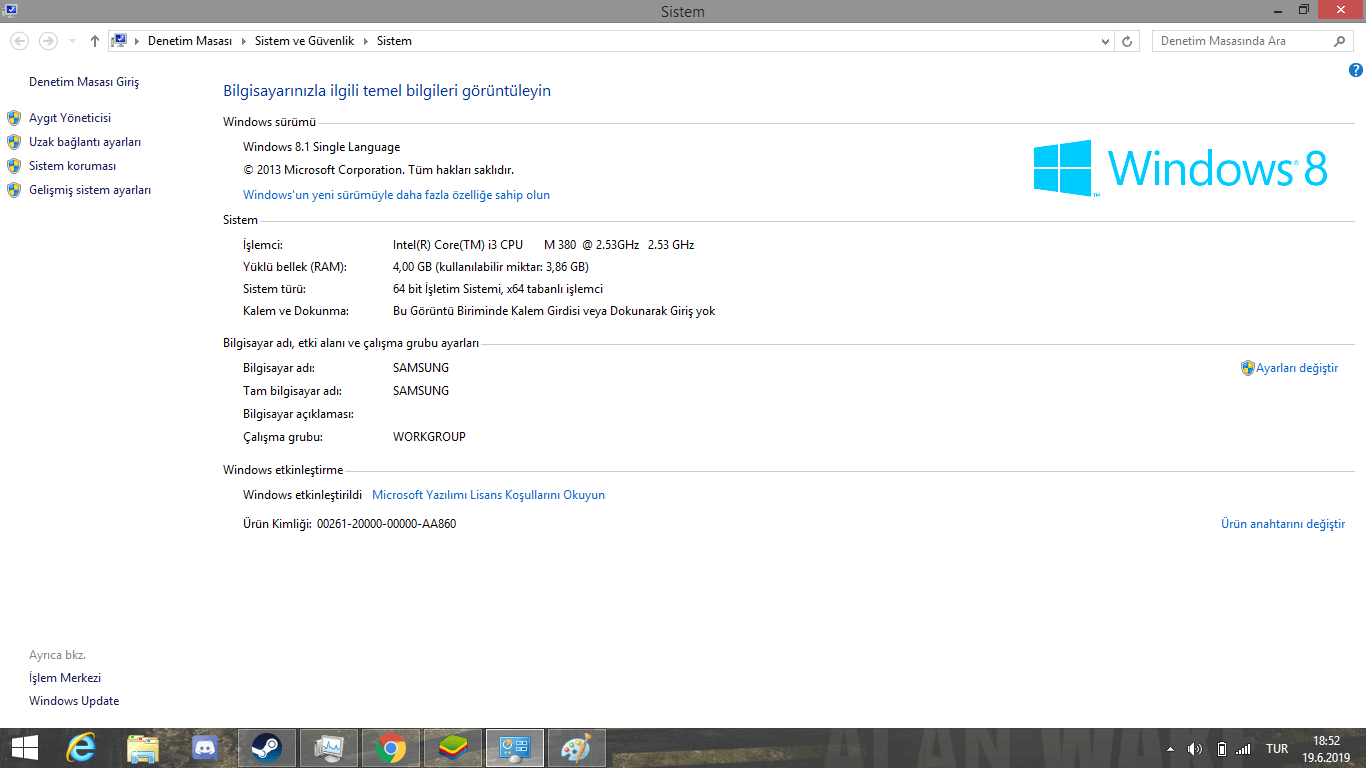Screen dimensions: 1366x768
Task: Click Windows 8.1 Single Language text
Action: click(321, 147)
